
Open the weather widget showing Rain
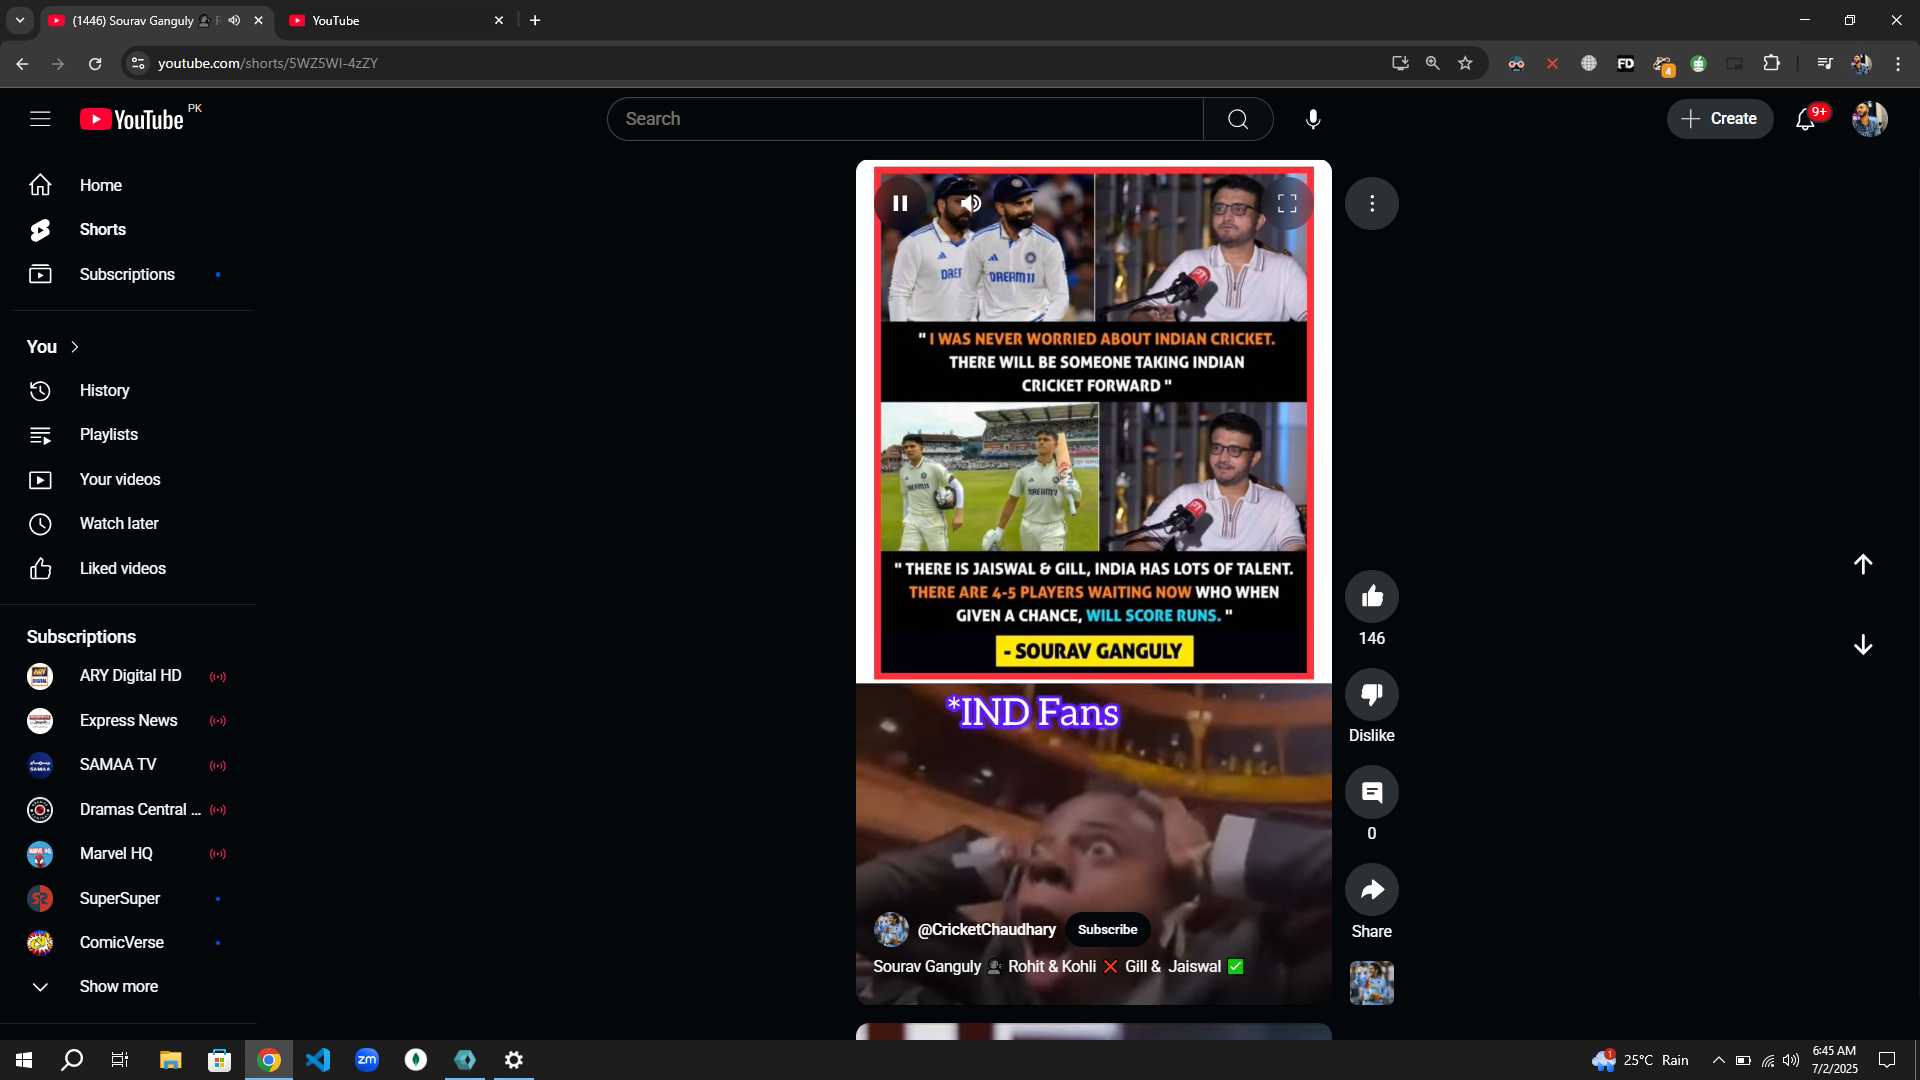click(1641, 1060)
